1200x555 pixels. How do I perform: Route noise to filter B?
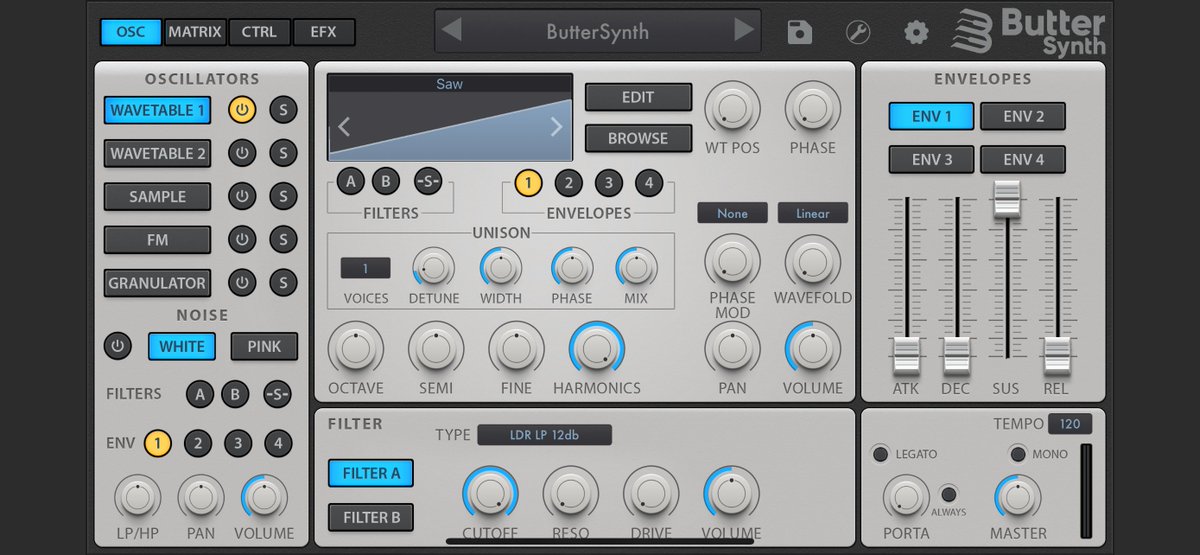tap(235, 394)
